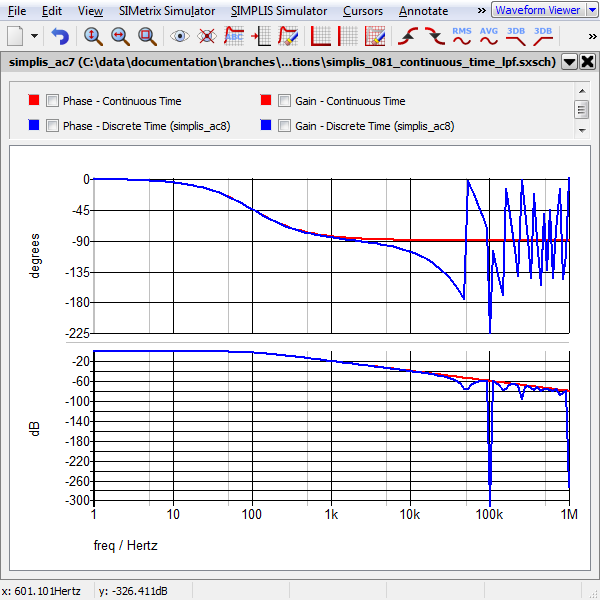The height and width of the screenshot is (600, 600).
Task: Click the show curves eye icon
Action: (x=181, y=36)
